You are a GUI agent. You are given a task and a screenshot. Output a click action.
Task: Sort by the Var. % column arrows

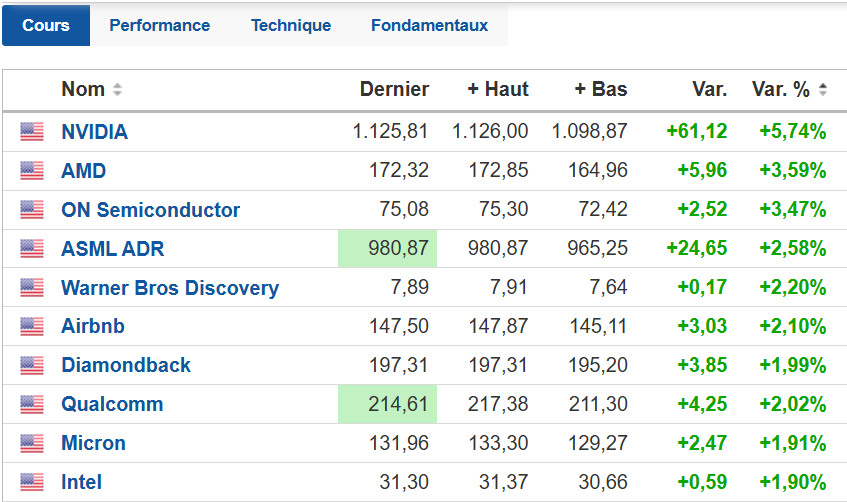(823, 90)
